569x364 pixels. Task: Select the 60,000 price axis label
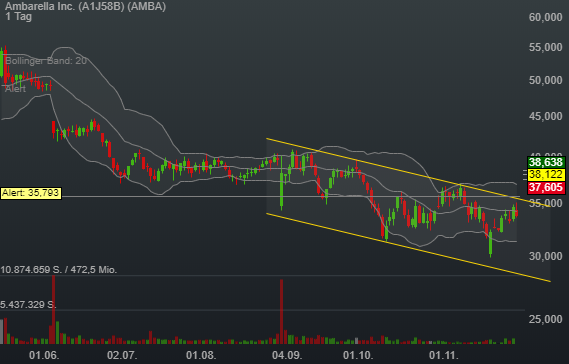(546, 17)
